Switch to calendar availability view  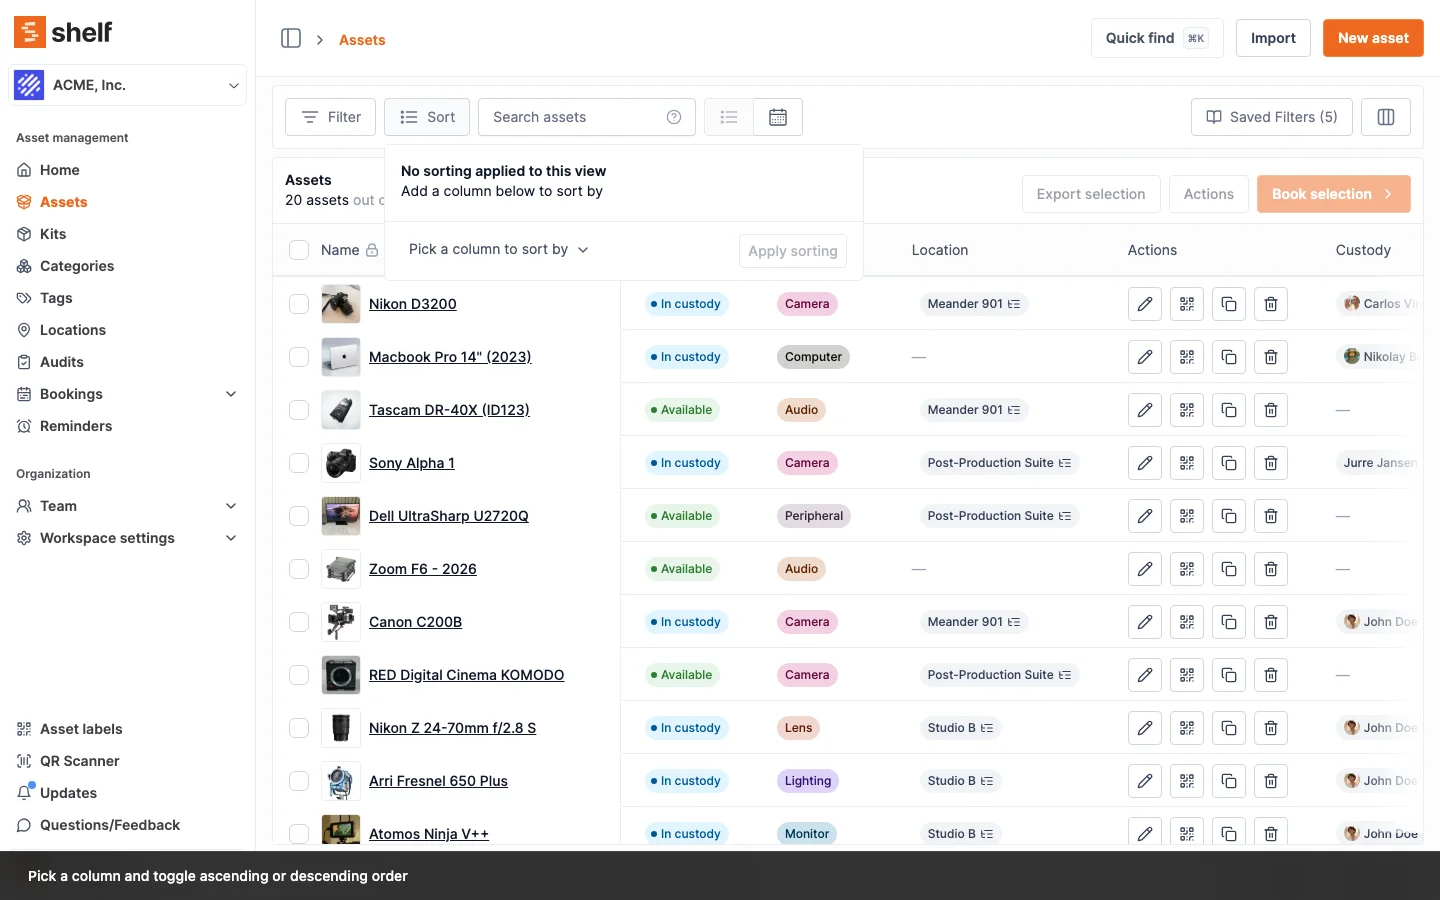pos(778,117)
